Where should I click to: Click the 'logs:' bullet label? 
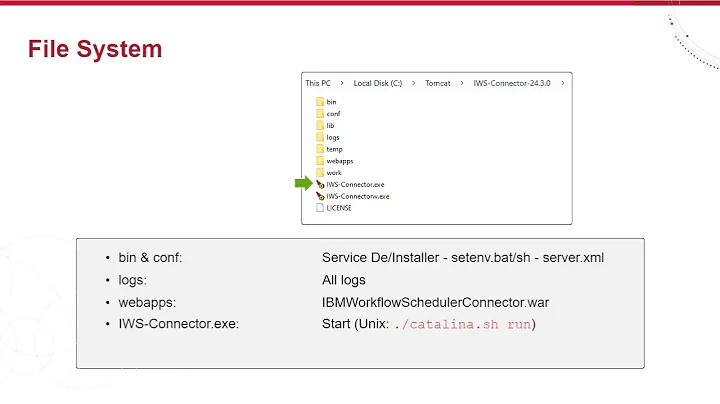(x=132, y=280)
